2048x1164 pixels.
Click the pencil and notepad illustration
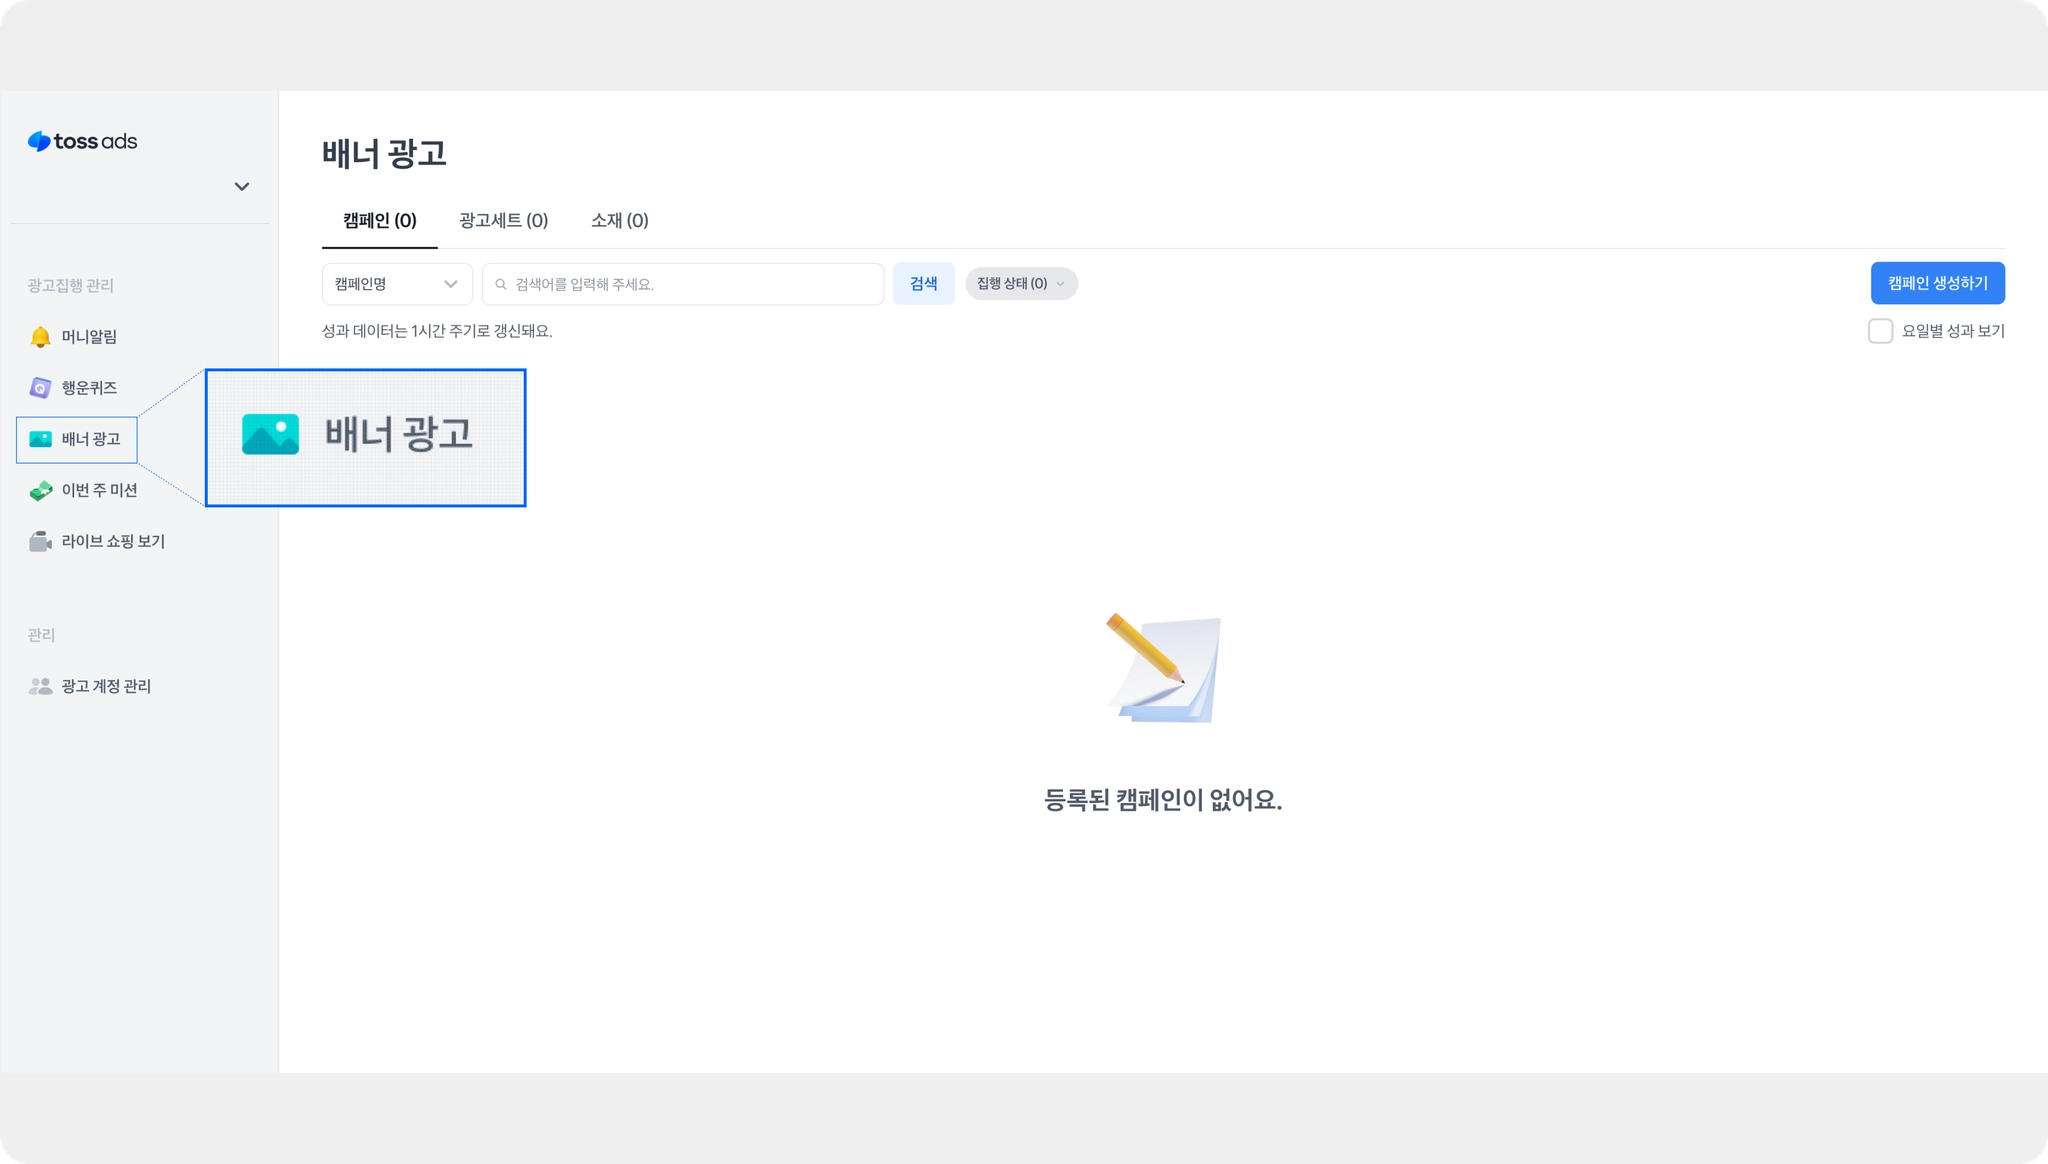click(1163, 668)
